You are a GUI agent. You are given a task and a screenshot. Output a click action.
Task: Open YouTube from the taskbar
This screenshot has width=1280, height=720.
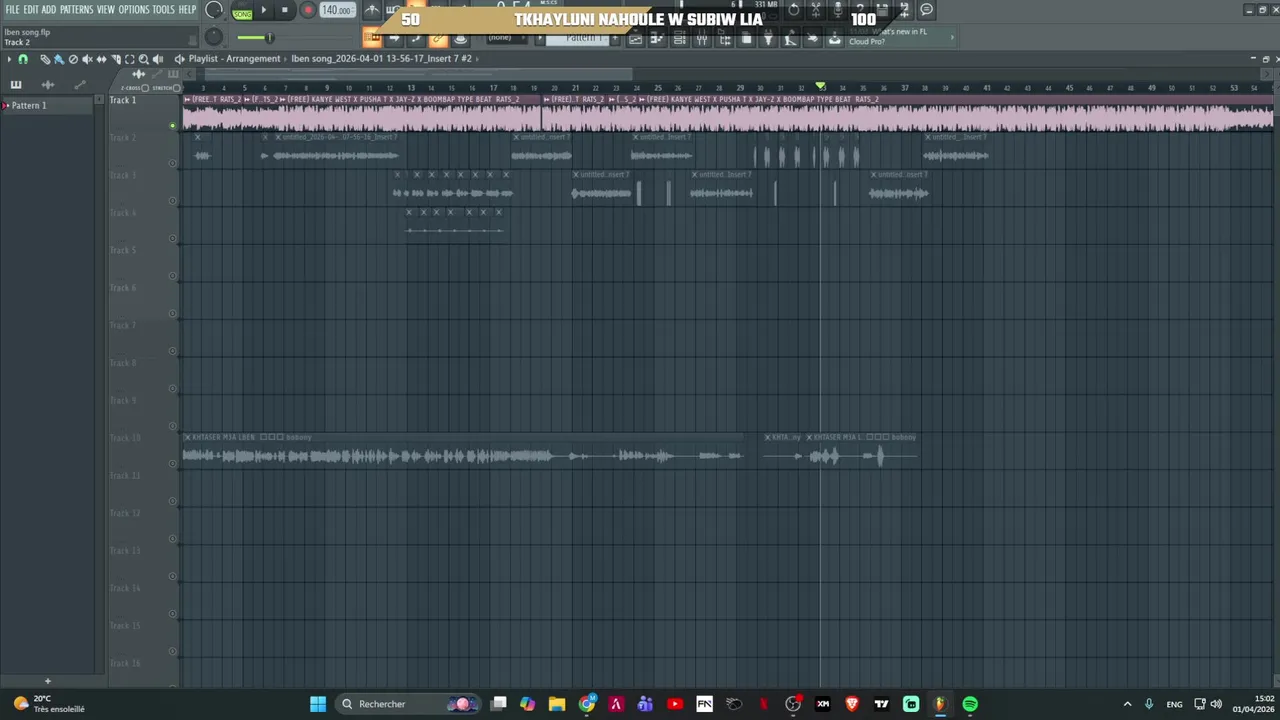(675, 704)
